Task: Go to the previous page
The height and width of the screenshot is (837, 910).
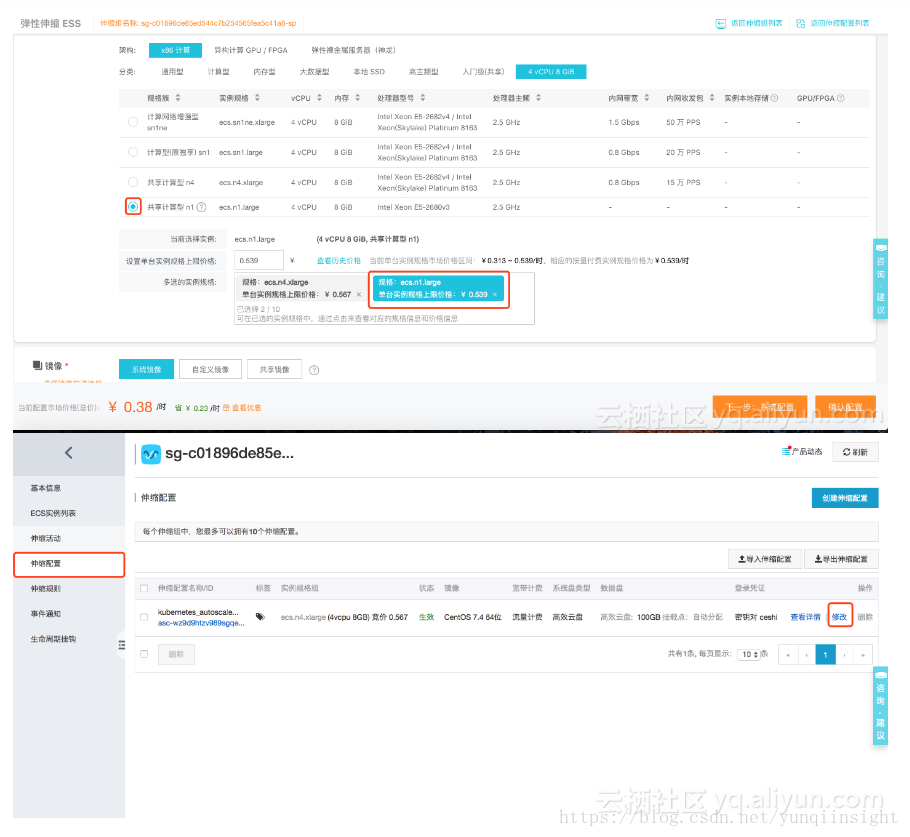Action: point(807,655)
